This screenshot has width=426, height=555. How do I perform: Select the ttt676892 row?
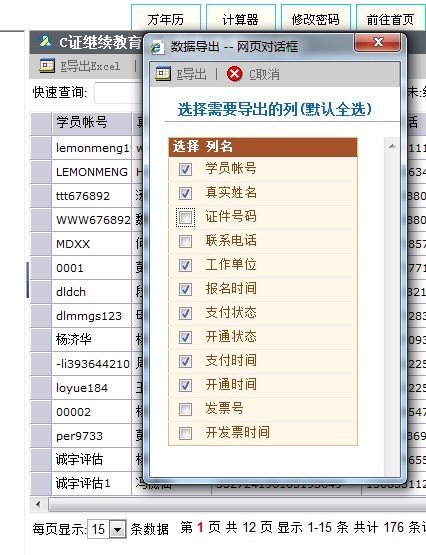91,196
